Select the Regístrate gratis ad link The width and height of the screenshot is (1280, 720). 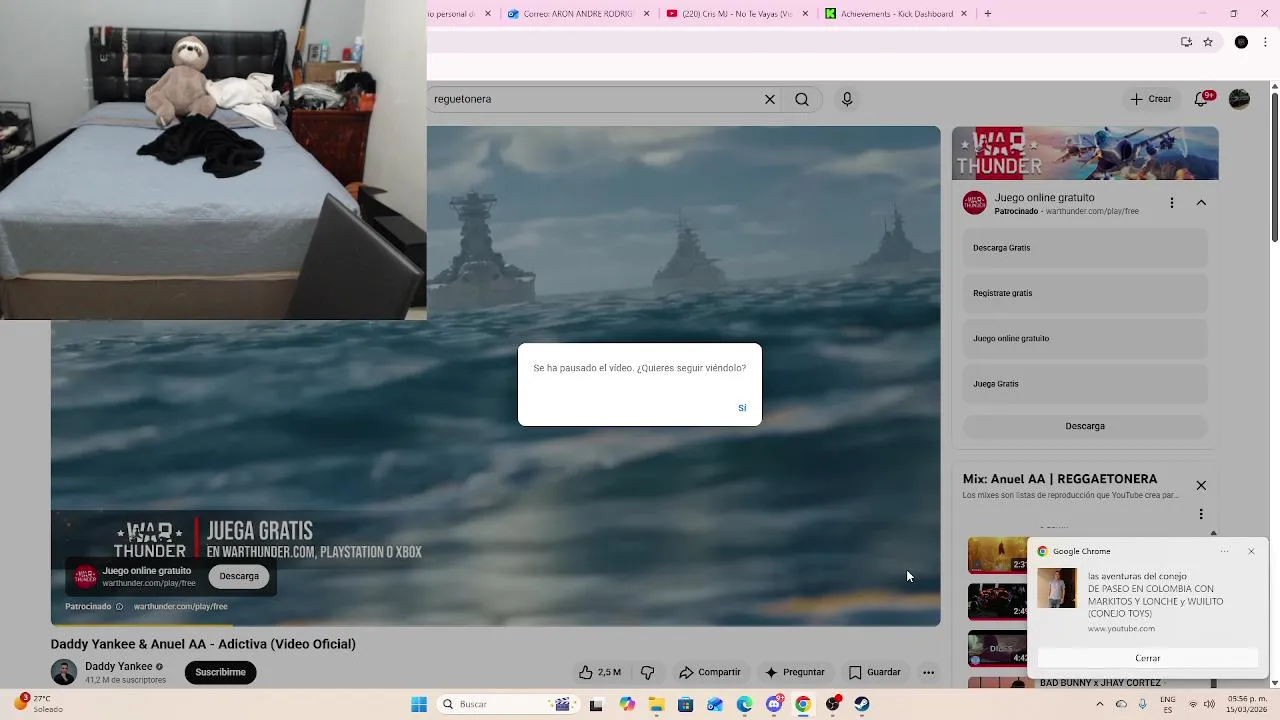1085,293
